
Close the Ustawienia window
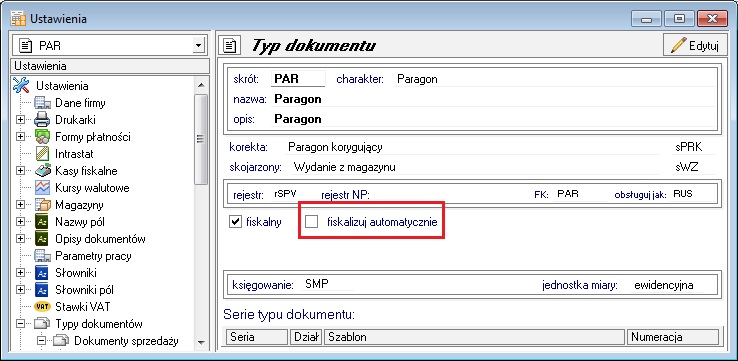713,19
